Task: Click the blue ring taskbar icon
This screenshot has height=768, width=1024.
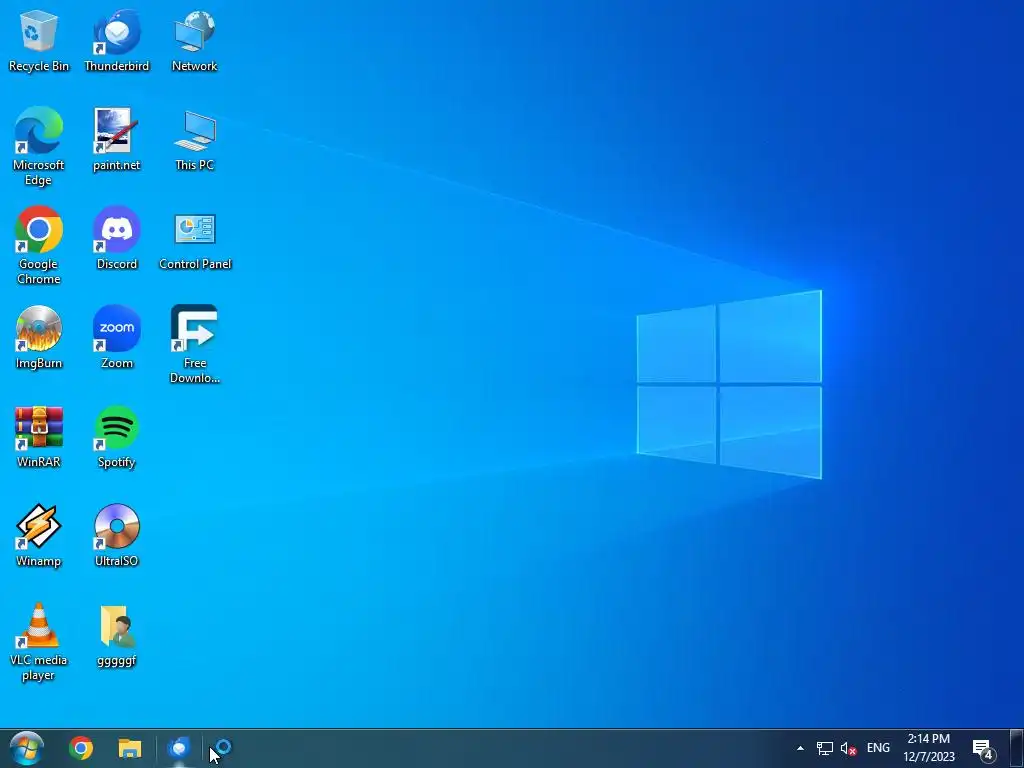Action: (223, 748)
